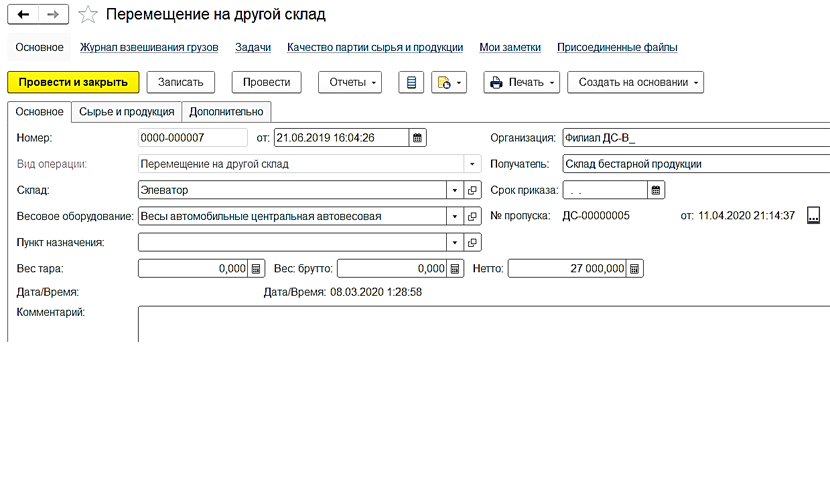Click pass date 11.04.2020 21:14:37
The height and width of the screenshot is (498, 830).
746,215
